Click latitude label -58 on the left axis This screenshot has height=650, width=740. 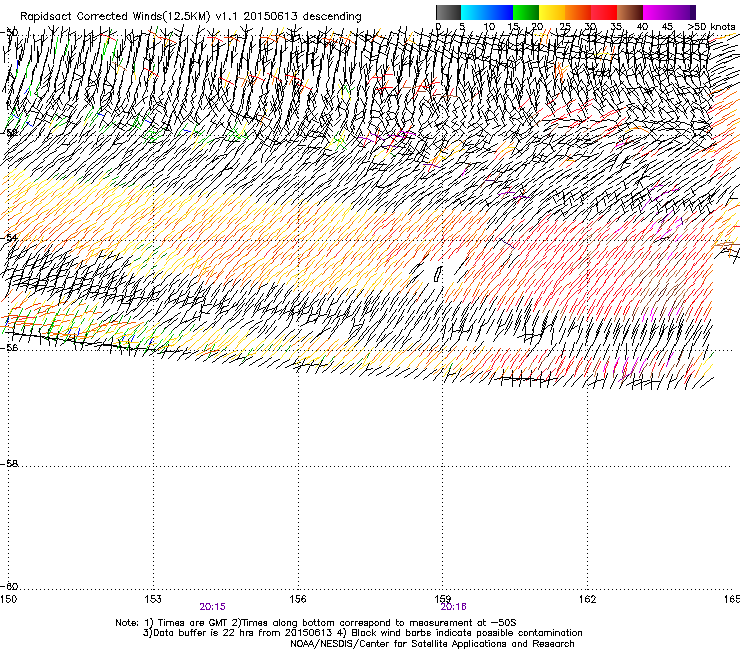(x=10, y=464)
